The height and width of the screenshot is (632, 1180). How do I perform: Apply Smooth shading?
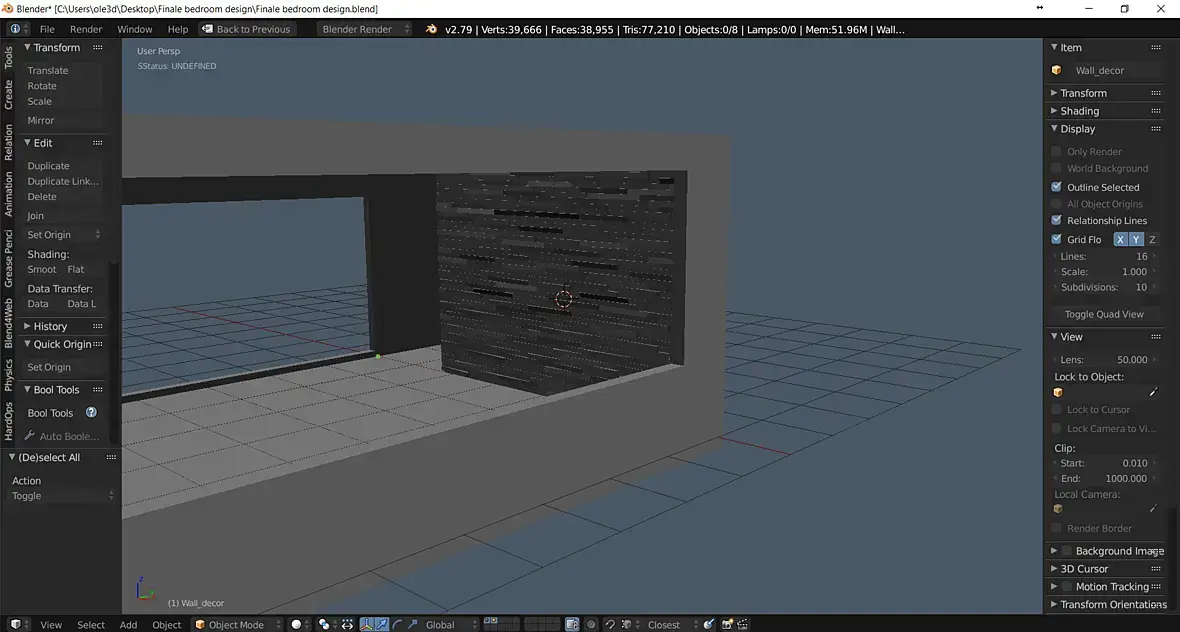42,269
